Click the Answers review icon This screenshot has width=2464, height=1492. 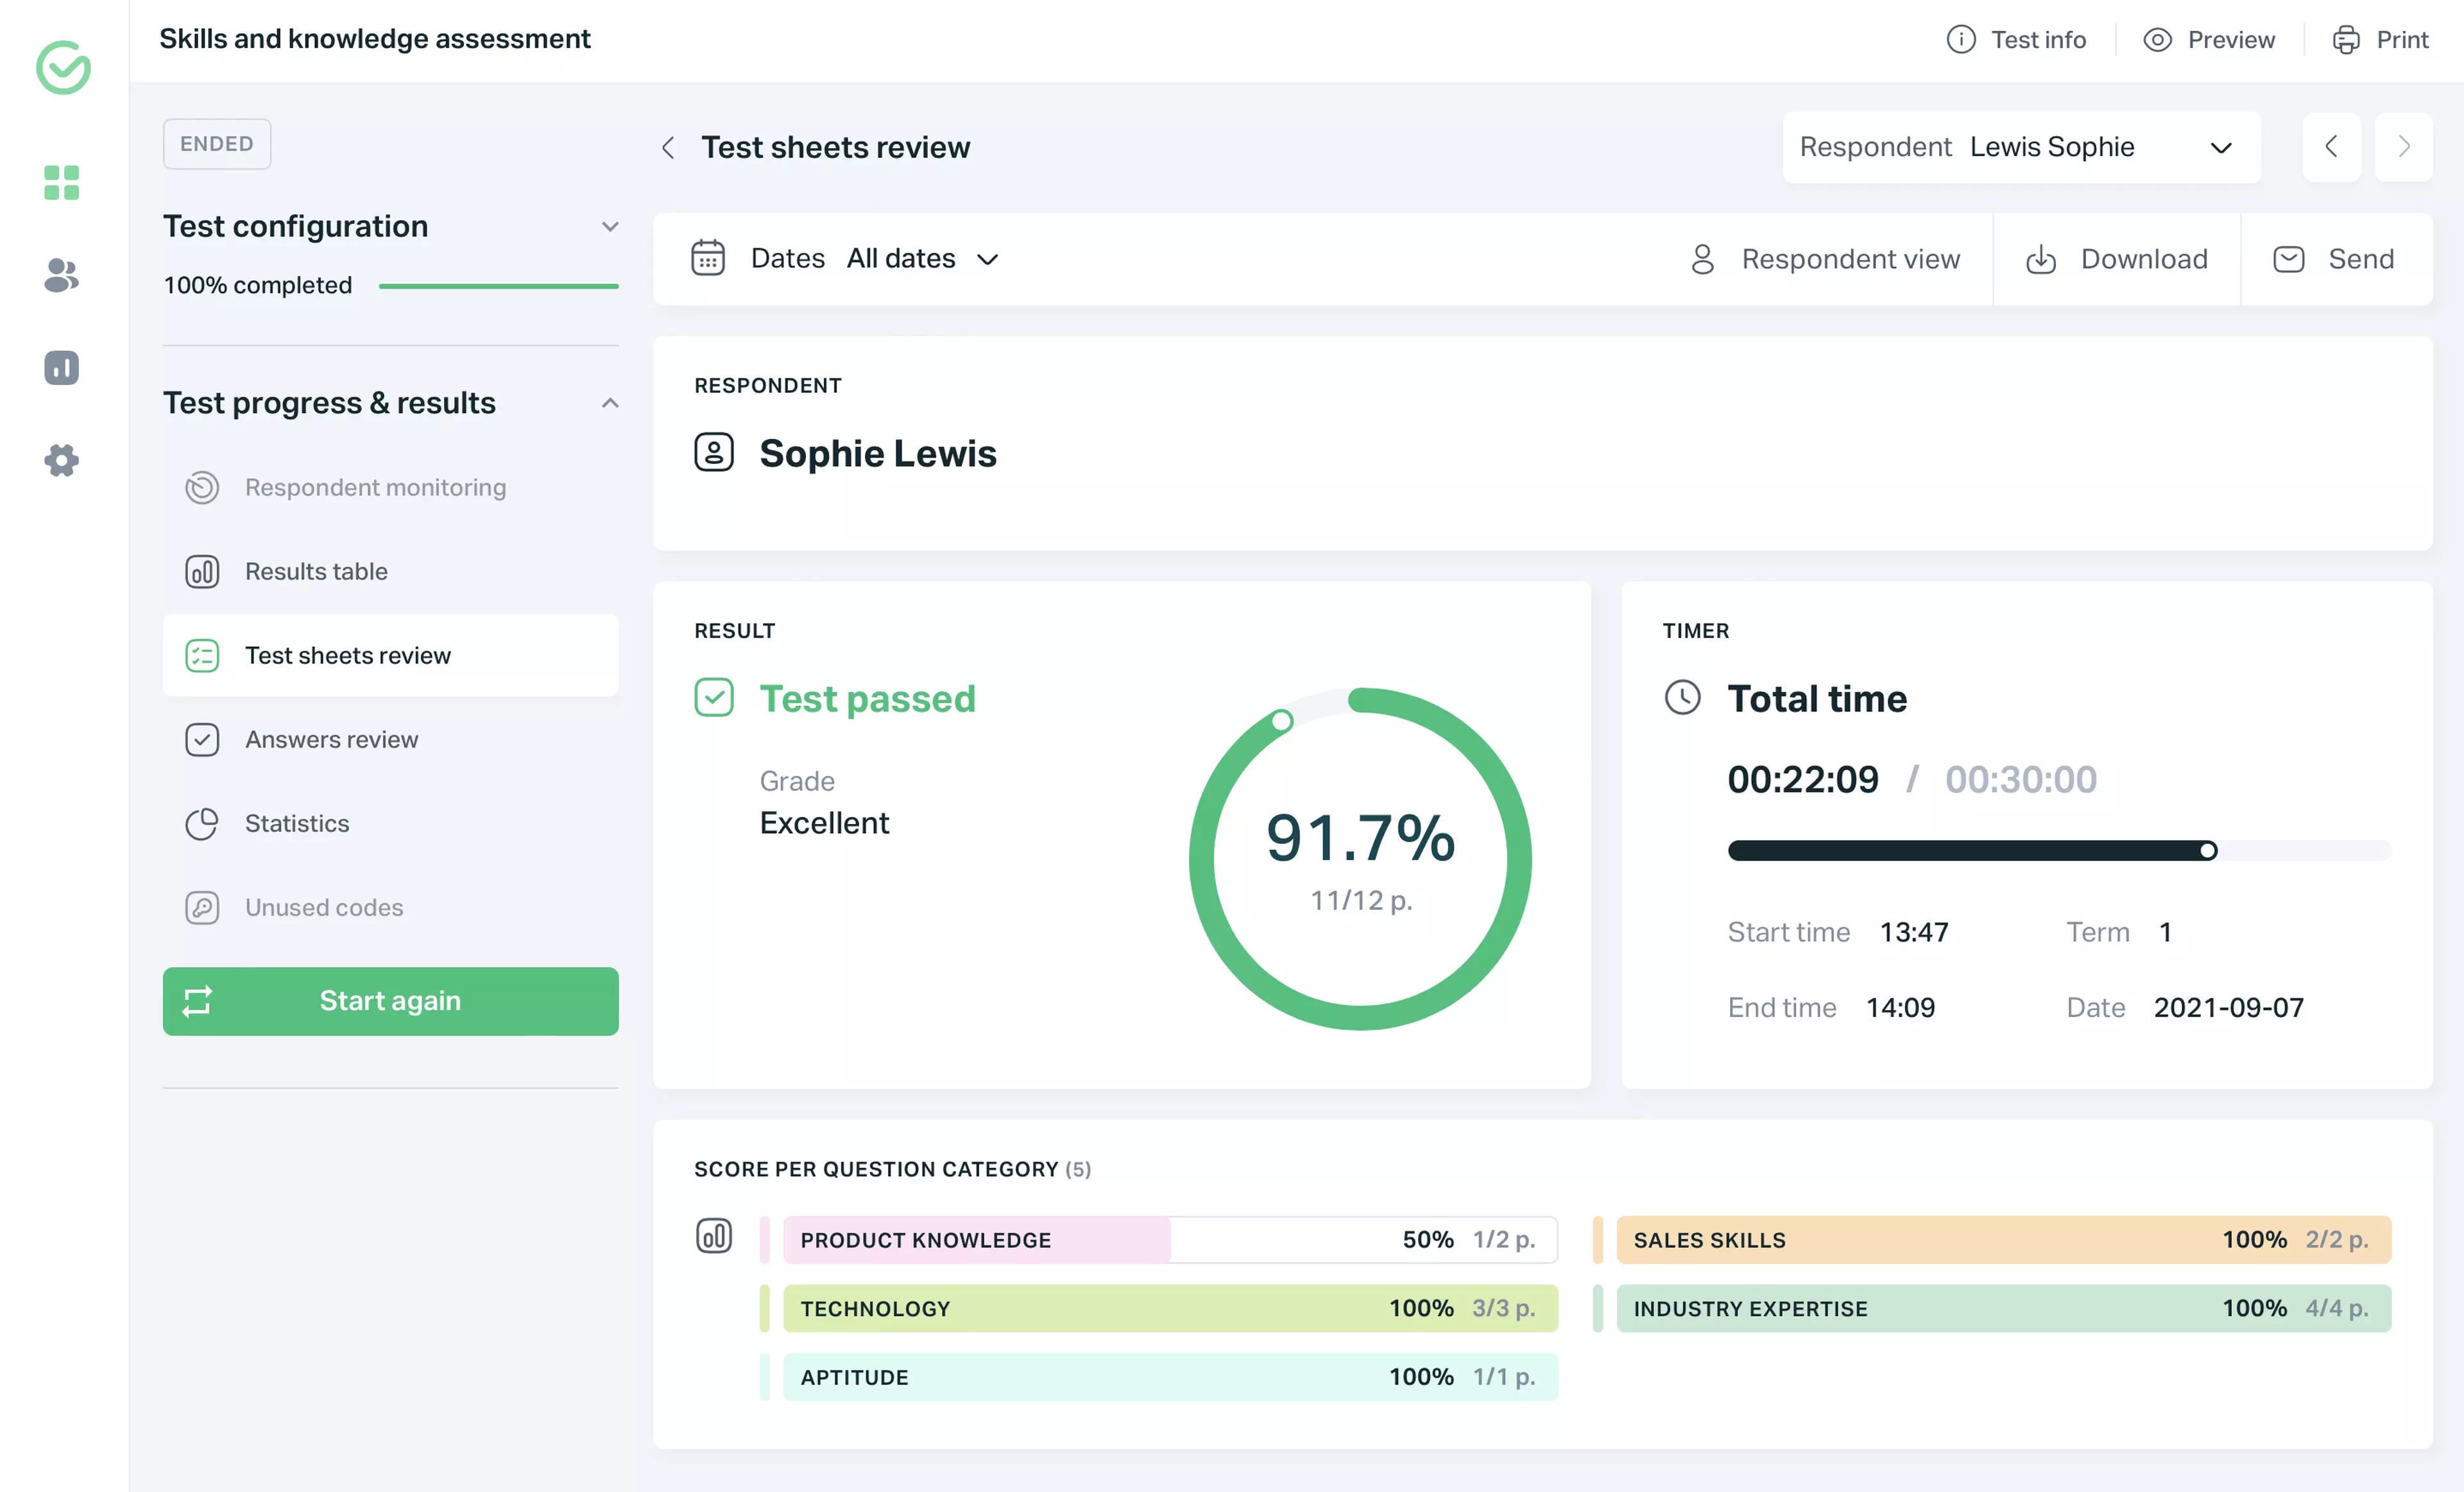pos(202,737)
